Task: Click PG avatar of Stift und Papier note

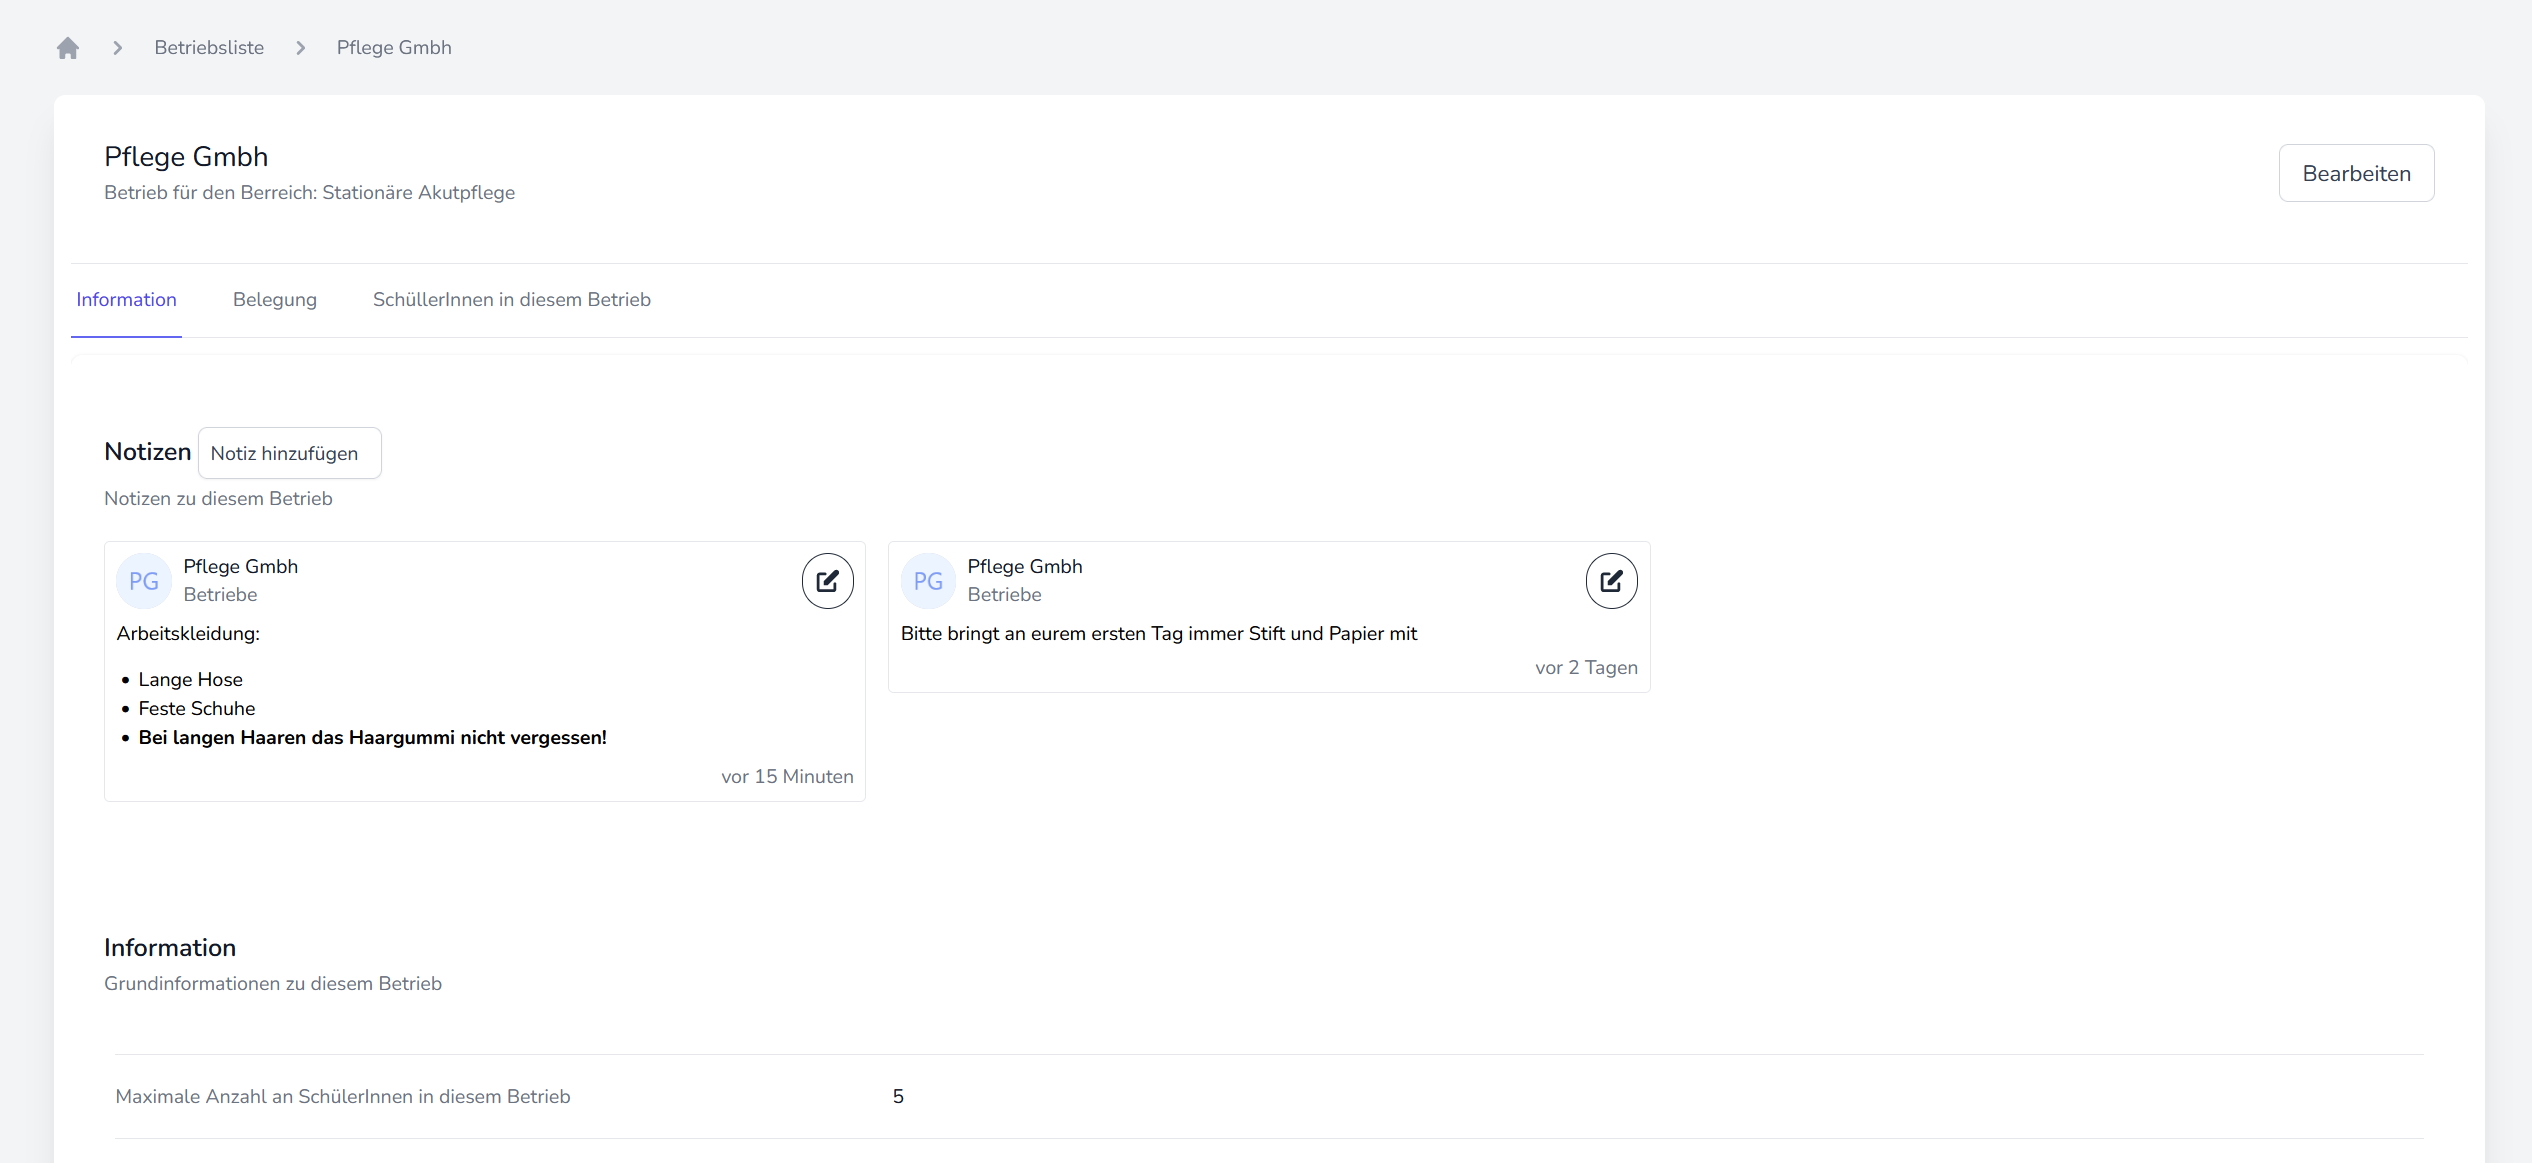Action: (928, 581)
